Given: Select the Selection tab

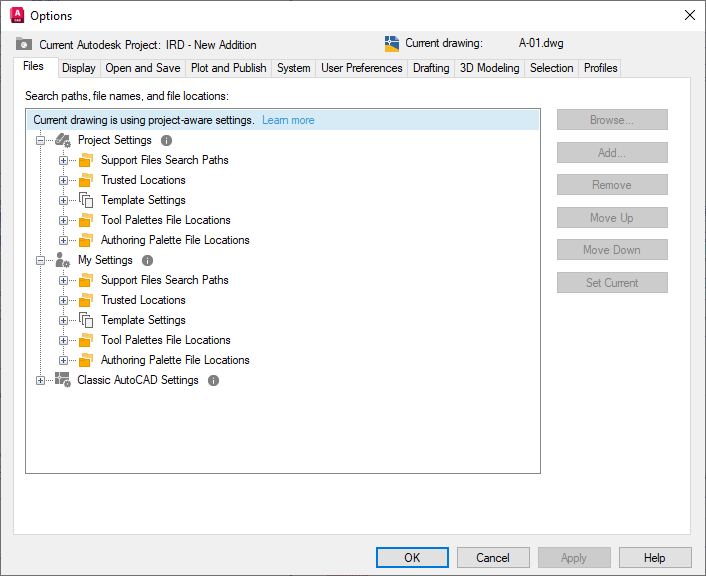Looking at the screenshot, I should [x=552, y=68].
